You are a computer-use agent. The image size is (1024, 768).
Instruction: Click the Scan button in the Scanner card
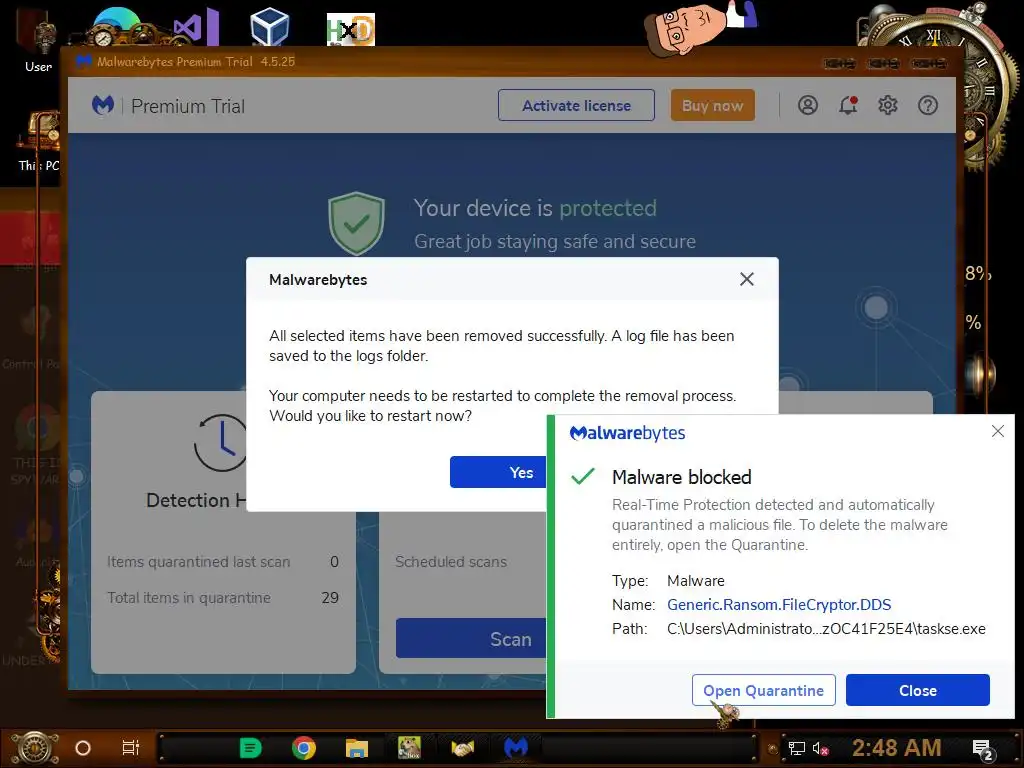(x=472, y=639)
